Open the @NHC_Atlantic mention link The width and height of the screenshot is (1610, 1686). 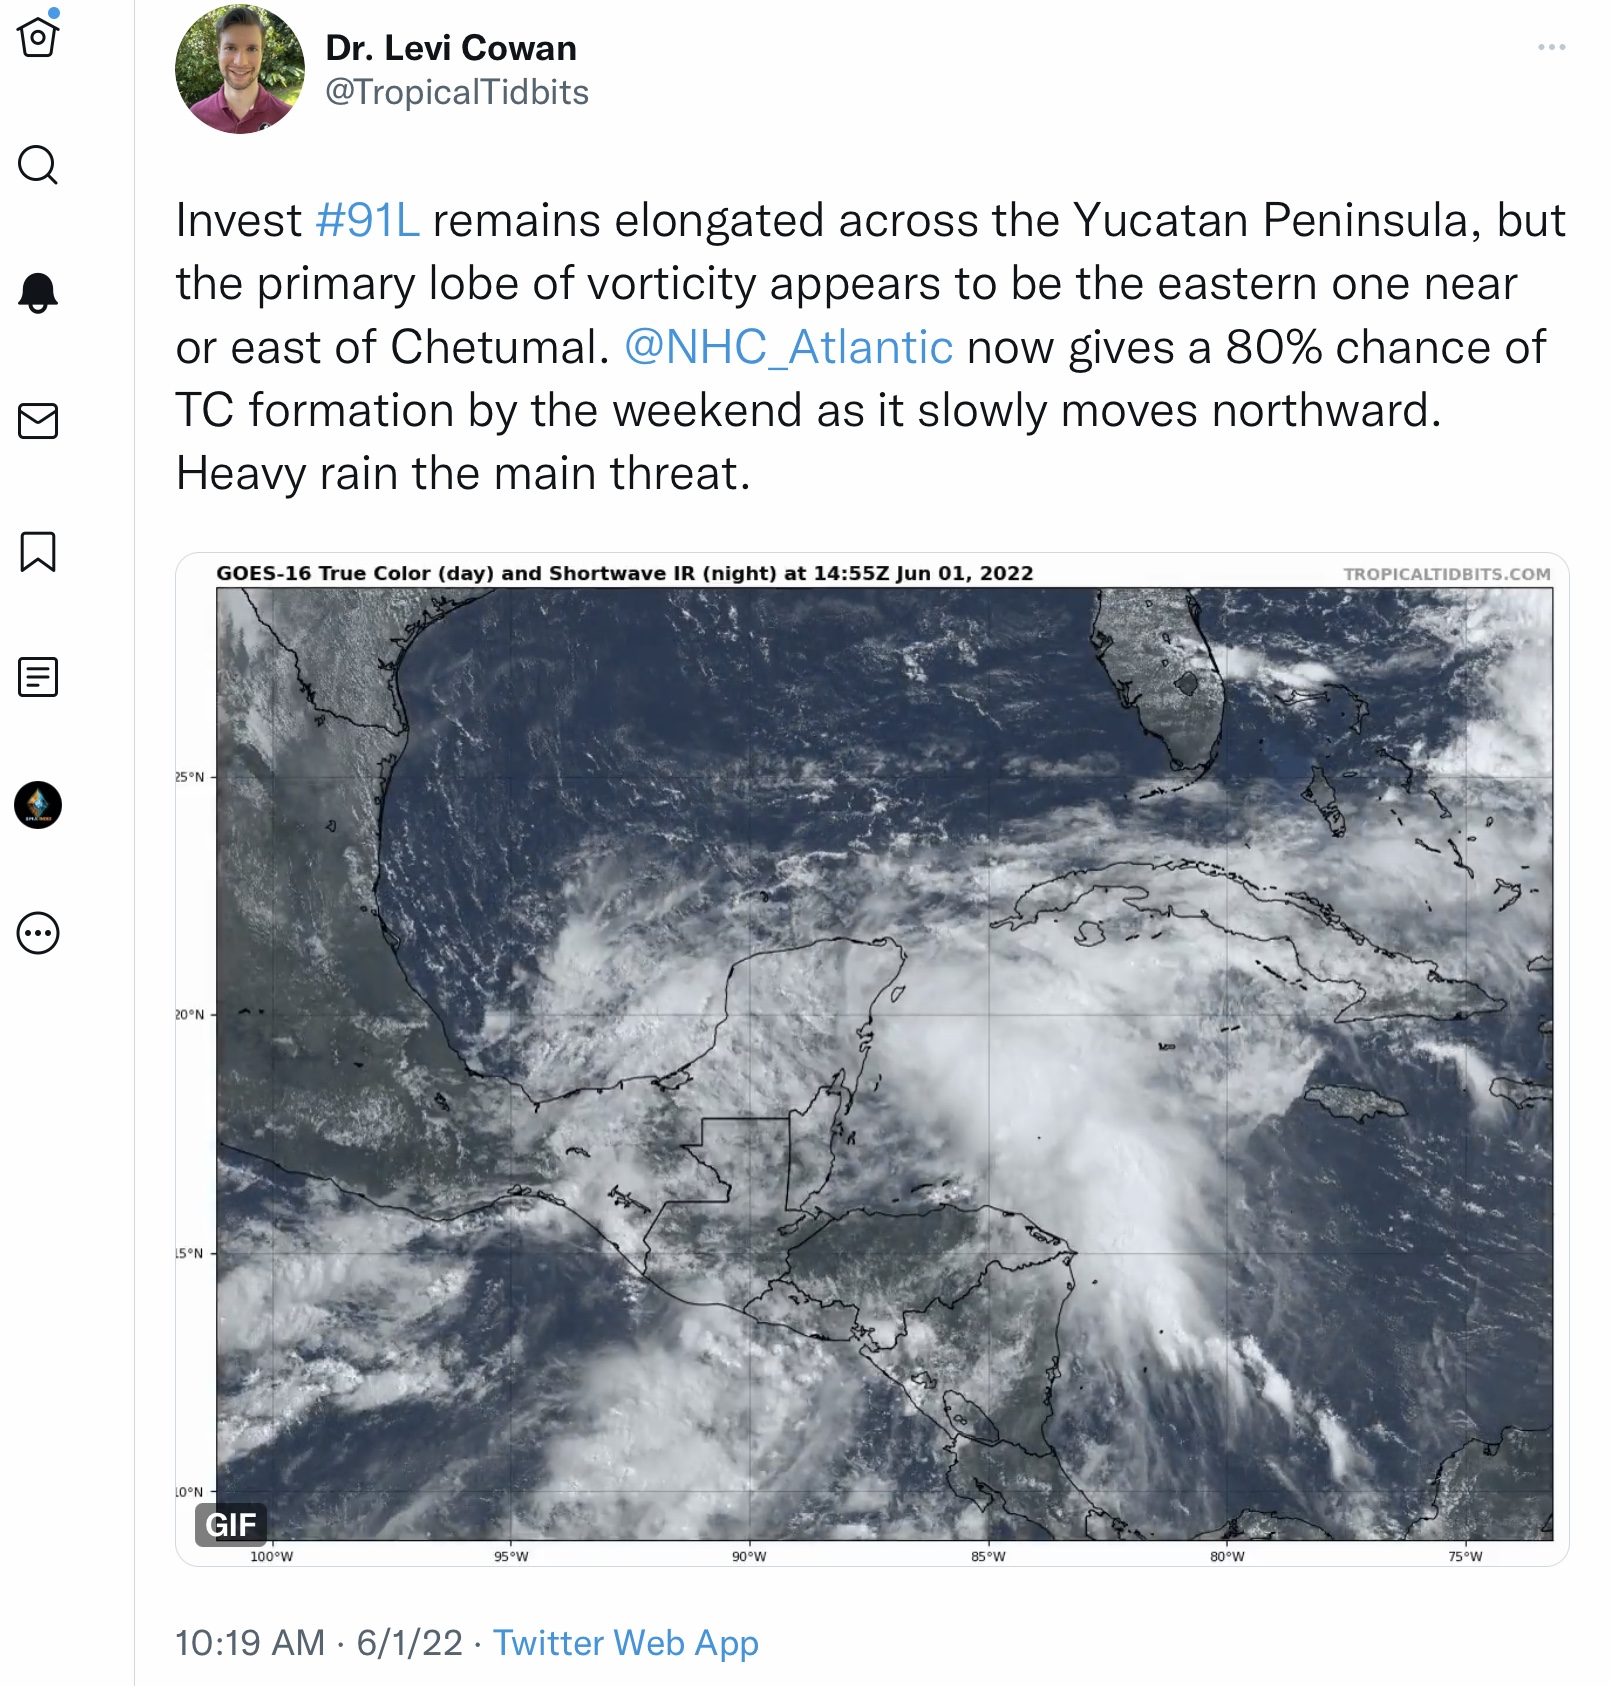click(788, 347)
